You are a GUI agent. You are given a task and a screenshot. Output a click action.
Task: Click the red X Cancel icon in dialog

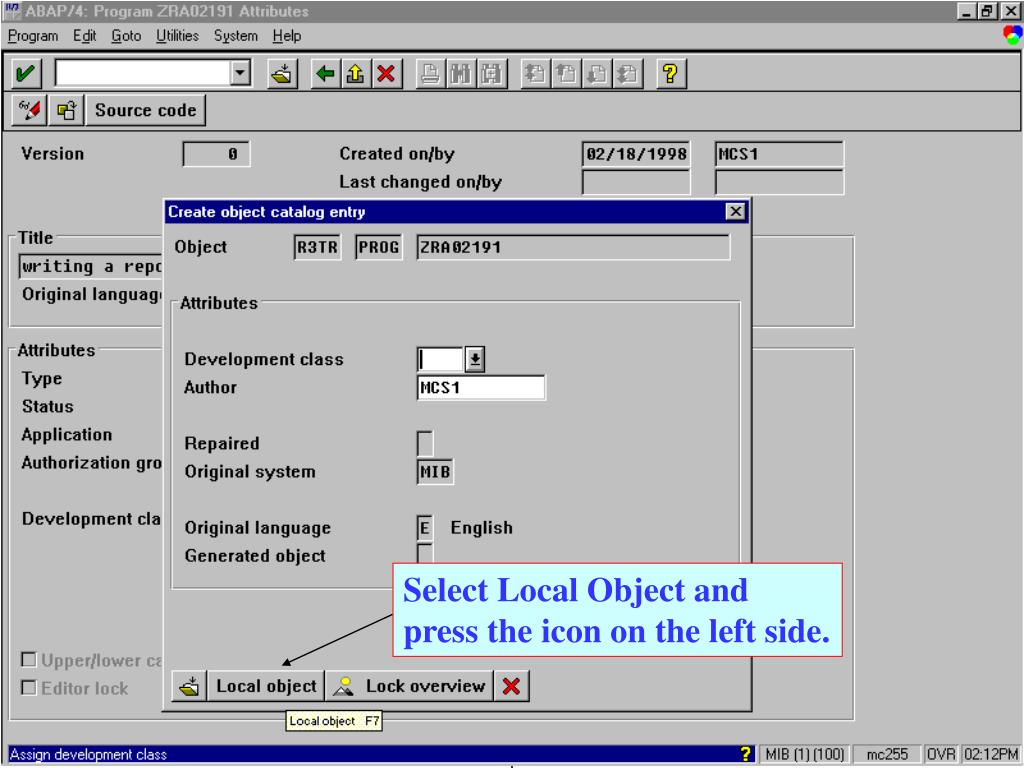(511, 686)
